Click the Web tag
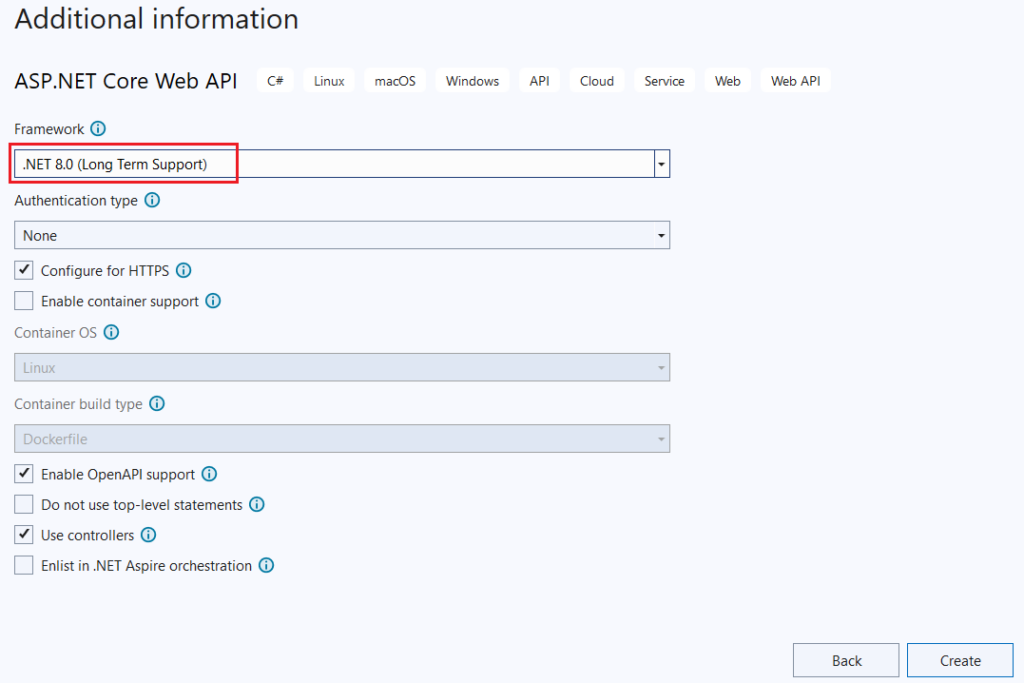 (728, 81)
